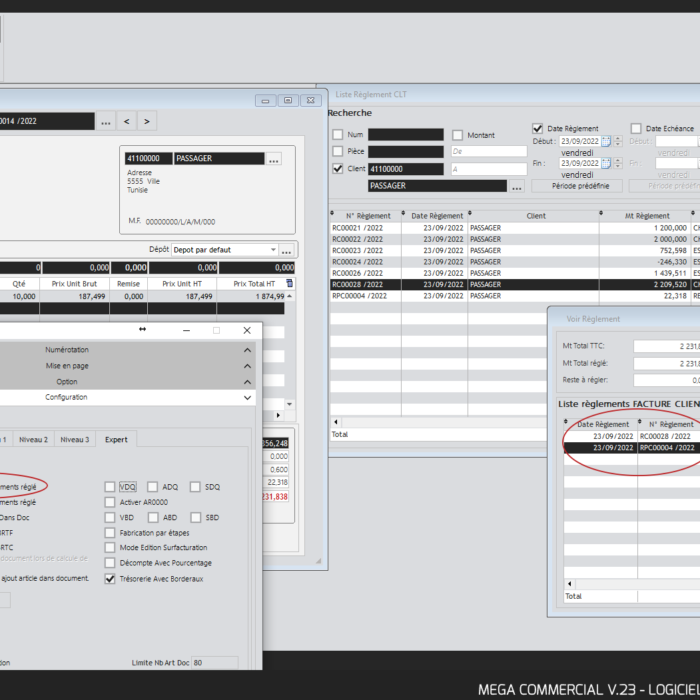Open the depot lookup ellipsis button
700x700 pixels.
[x=286, y=250]
